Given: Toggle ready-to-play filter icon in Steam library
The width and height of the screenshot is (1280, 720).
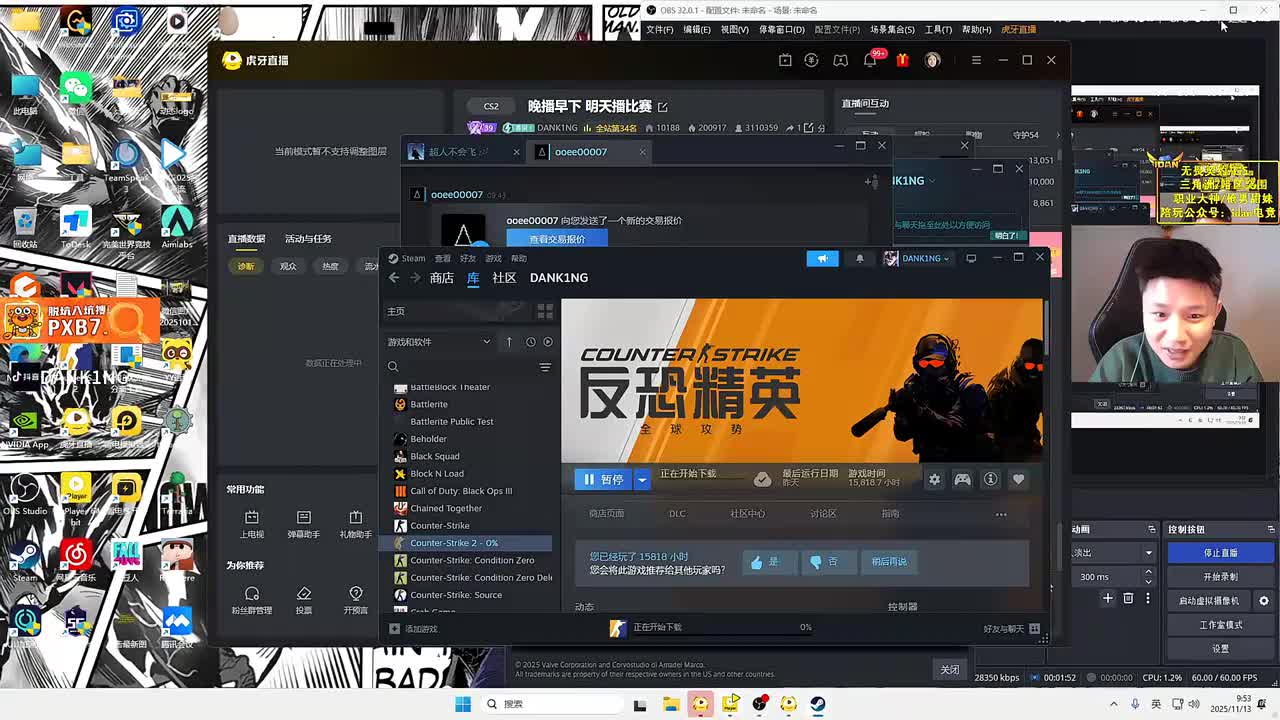Looking at the screenshot, I should pyautogui.click(x=547, y=342).
